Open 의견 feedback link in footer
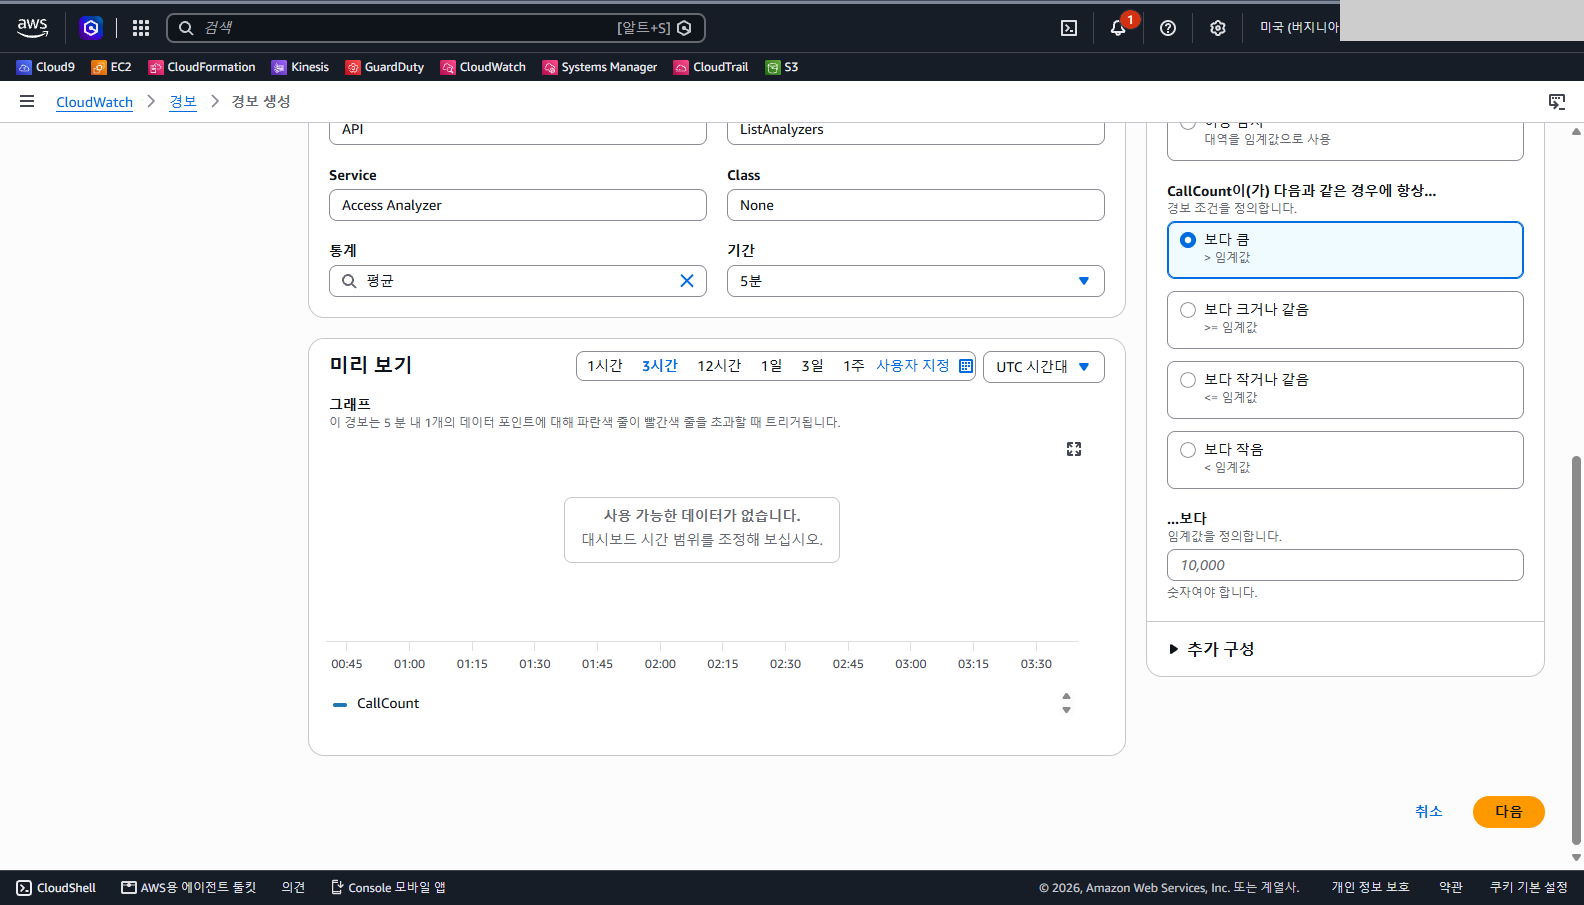Screen dimensions: 1584x905 (293, 887)
